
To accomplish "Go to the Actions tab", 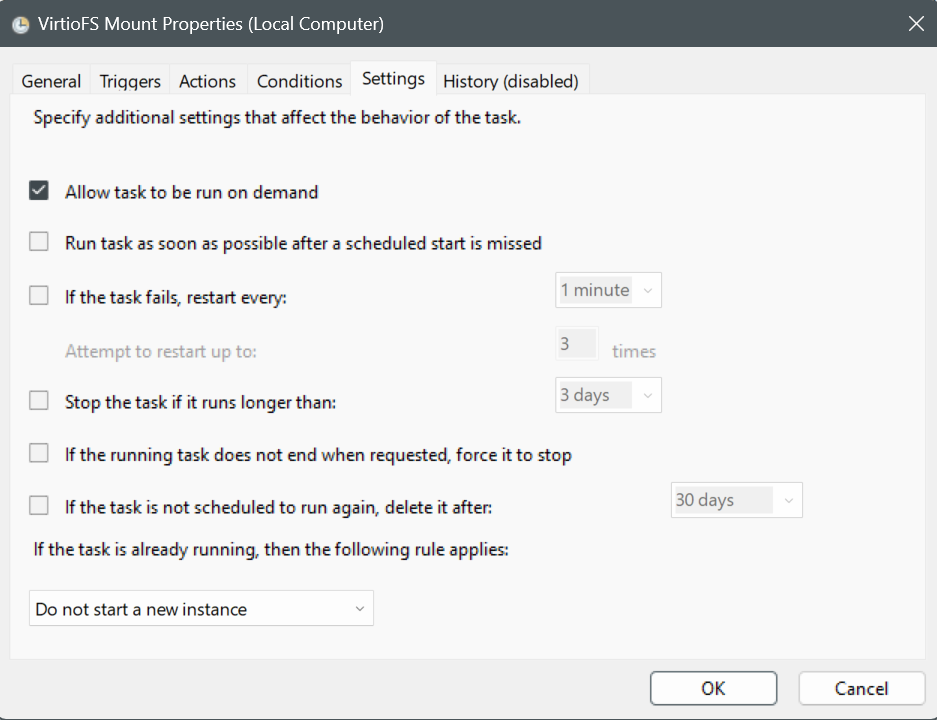I will [x=207, y=81].
